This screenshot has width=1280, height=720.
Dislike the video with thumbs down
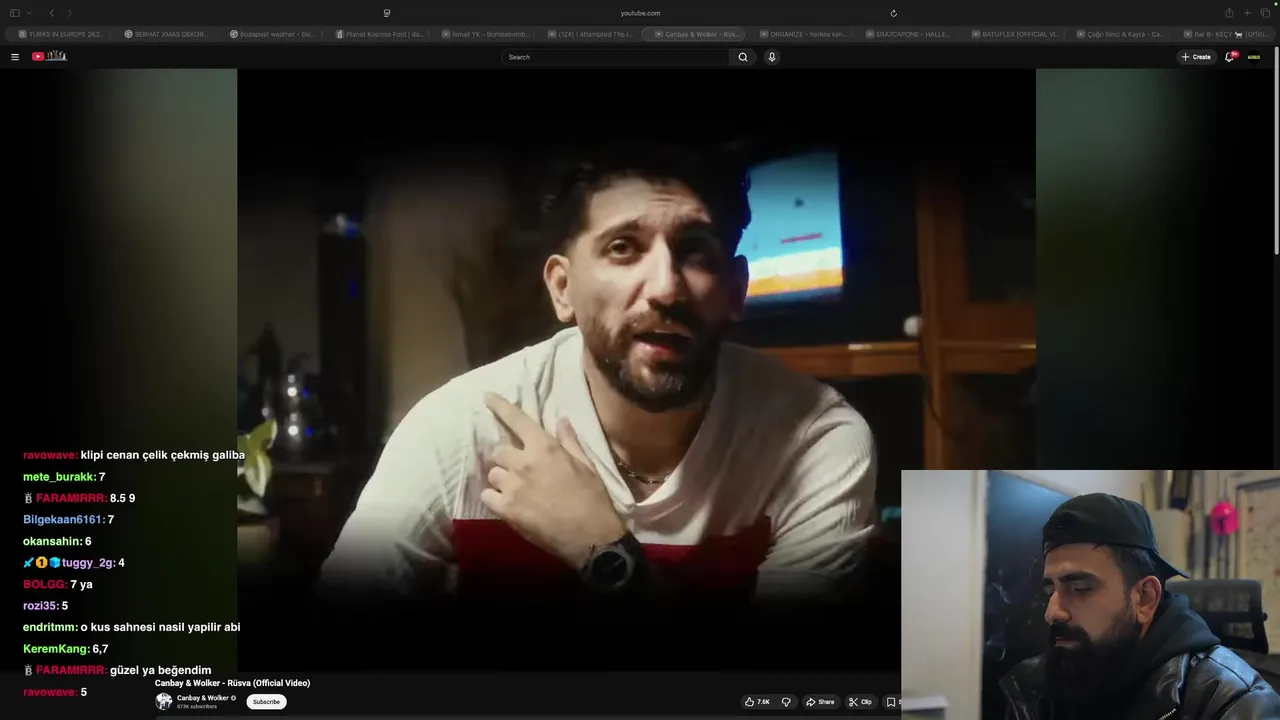tap(786, 702)
